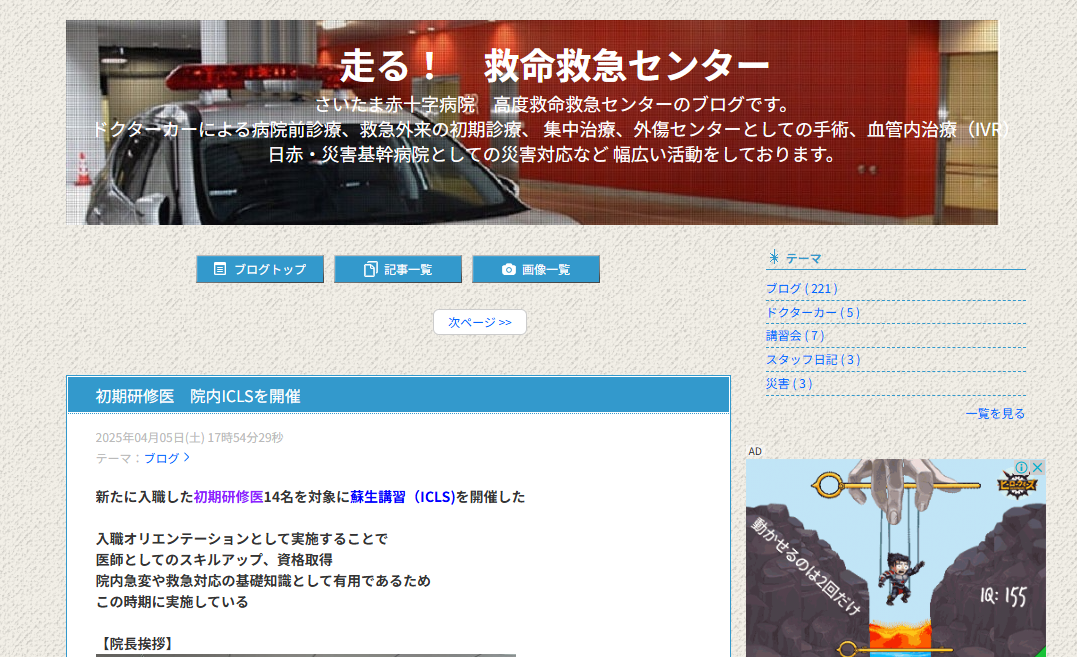Click the camera icon on 画像一覧 button

pos(508,269)
